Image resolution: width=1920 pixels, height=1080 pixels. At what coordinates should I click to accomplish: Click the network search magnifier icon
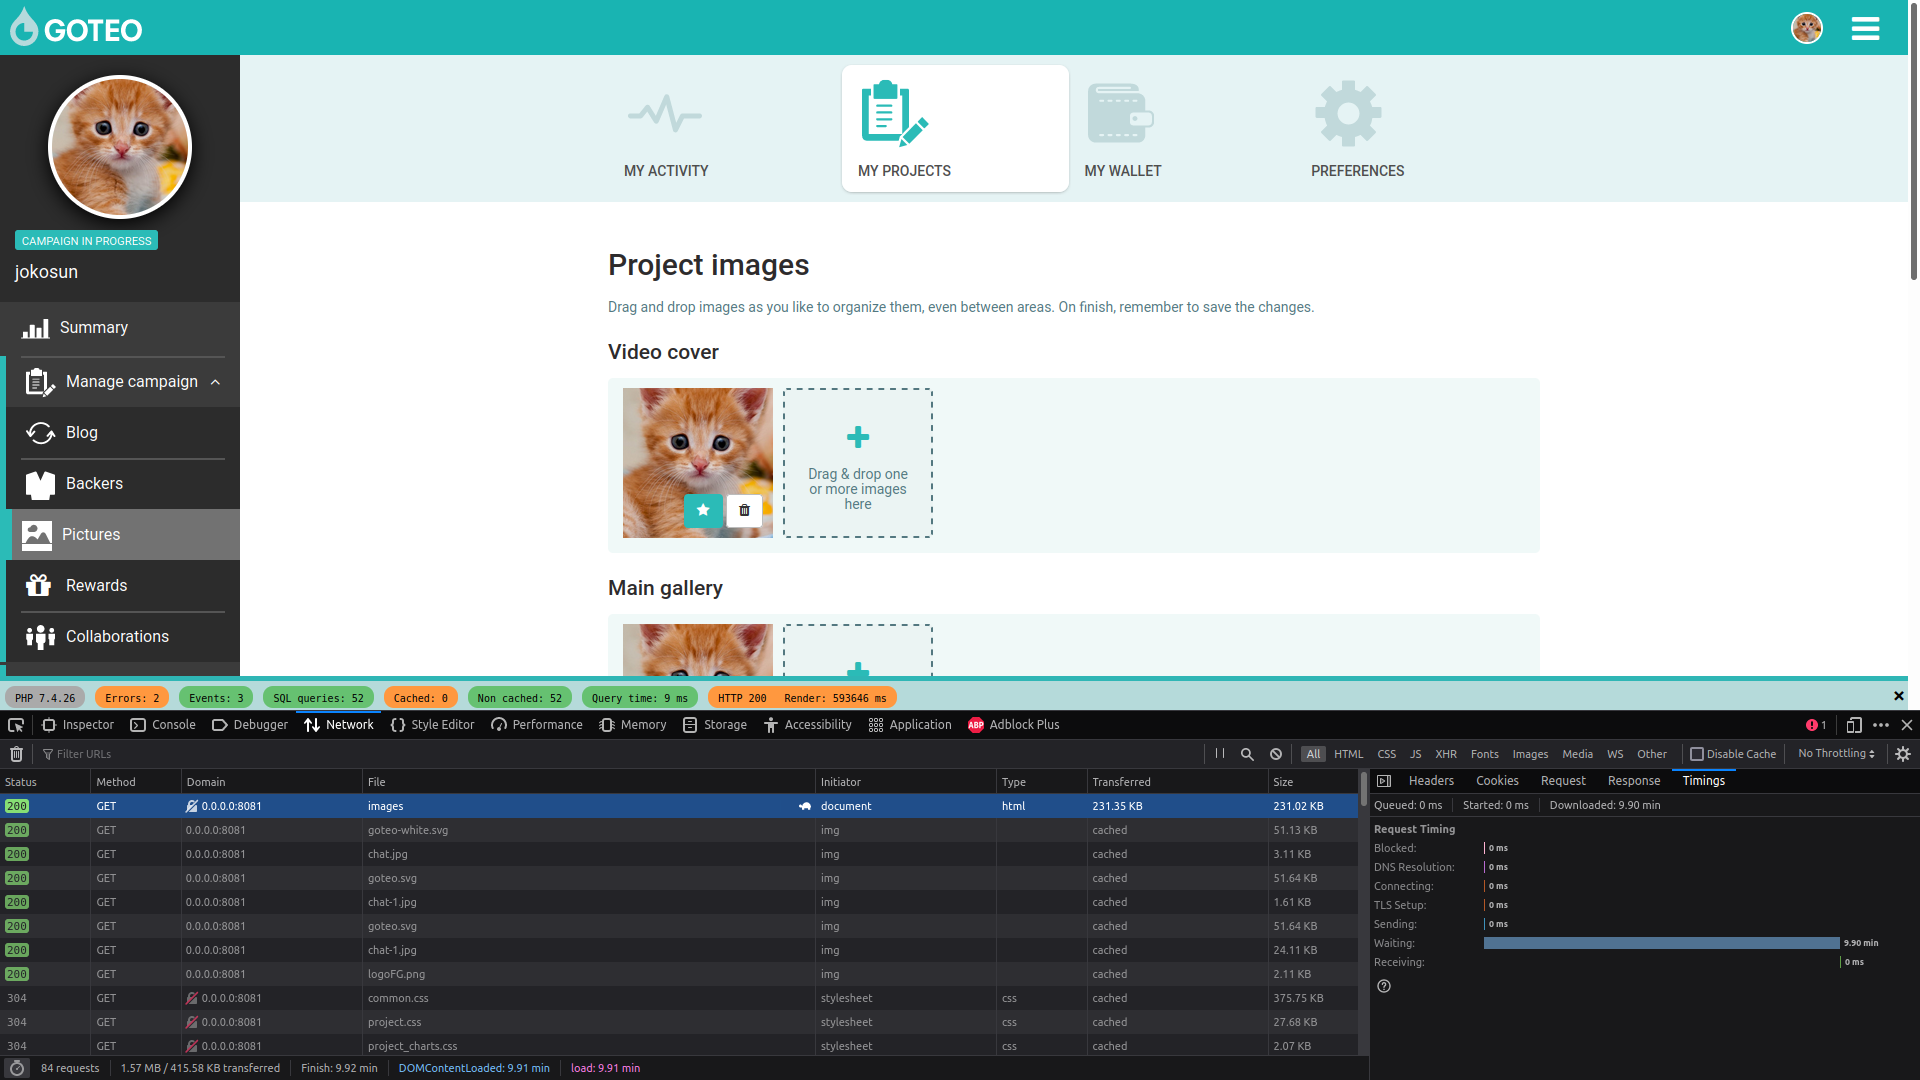[1247, 754]
